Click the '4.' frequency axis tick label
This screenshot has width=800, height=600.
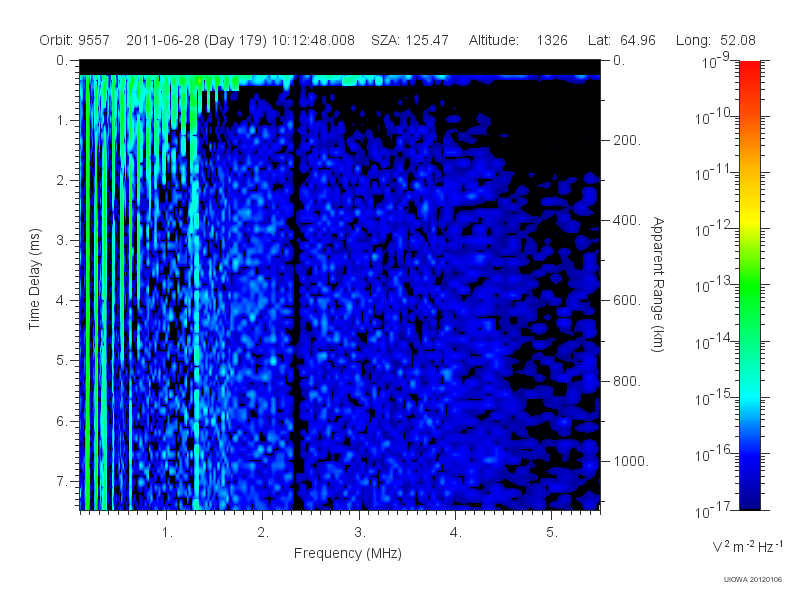456,533
